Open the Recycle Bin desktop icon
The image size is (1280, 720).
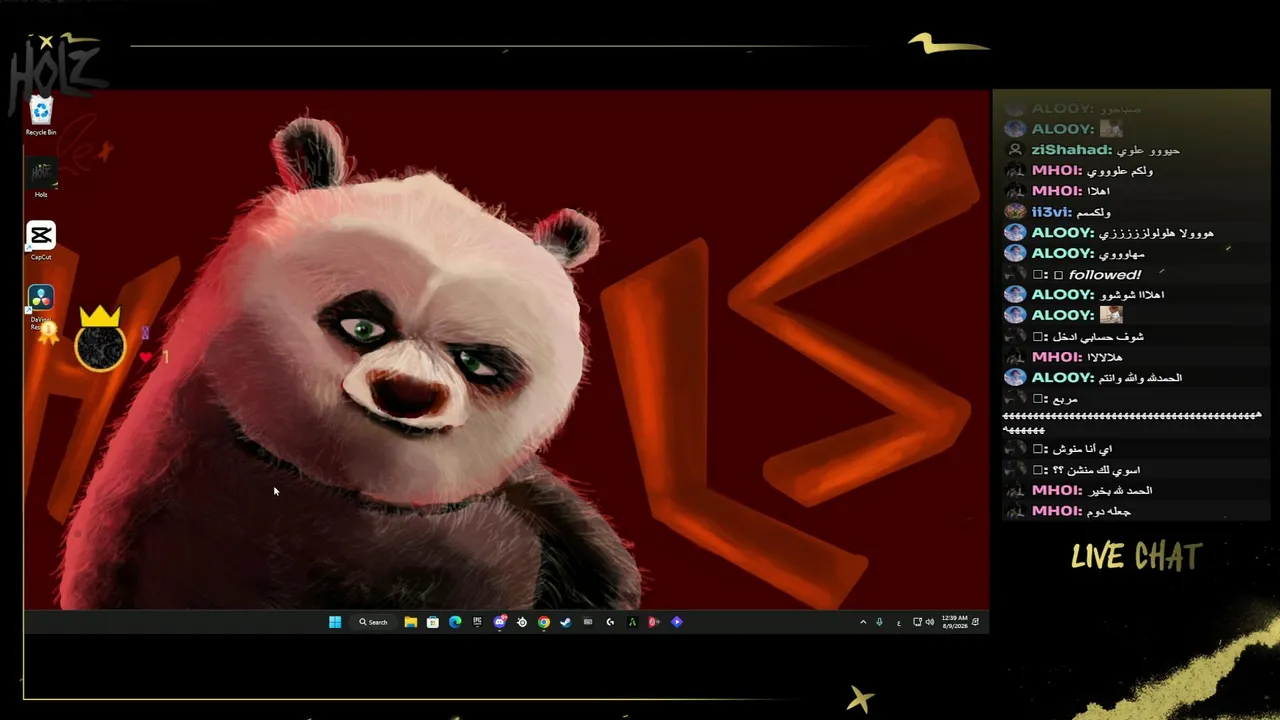point(41,116)
